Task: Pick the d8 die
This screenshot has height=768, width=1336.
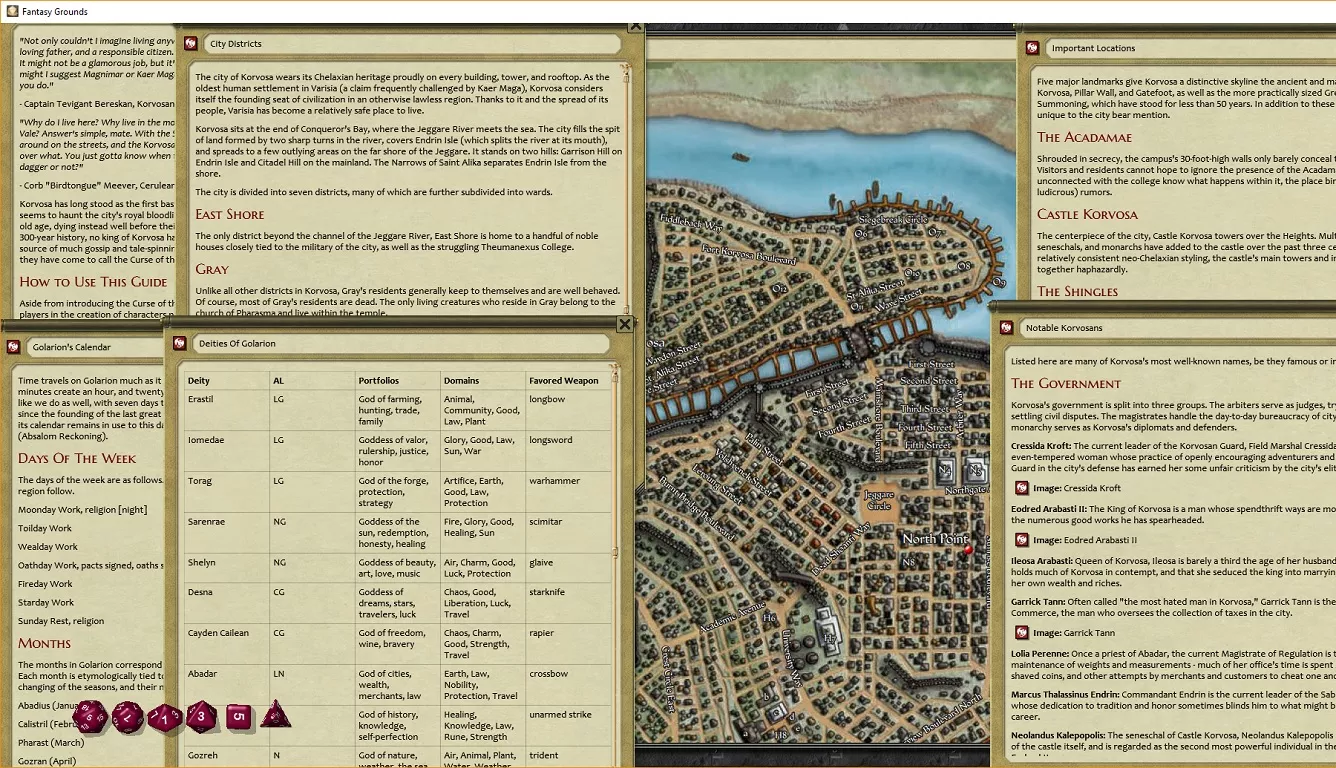Action: pos(201,716)
